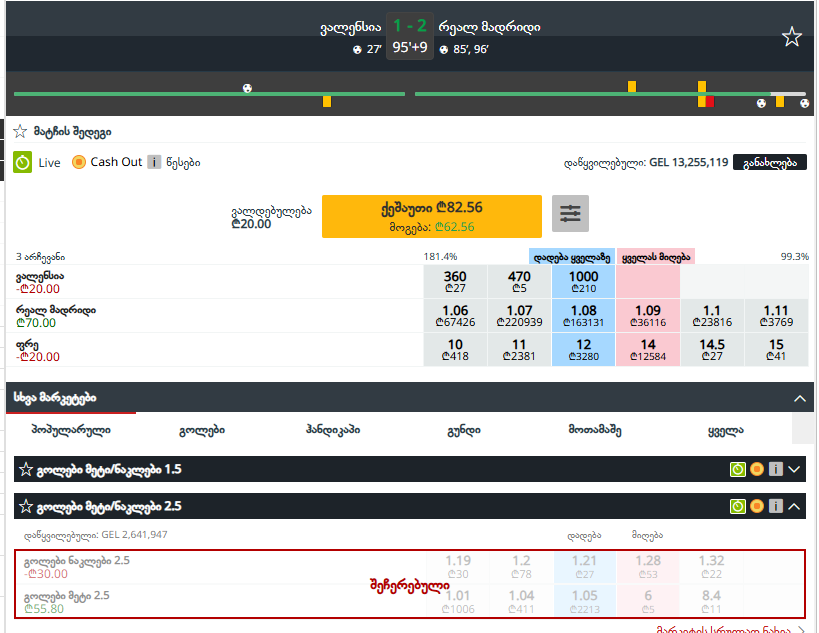Viewport: 819px width, 633px height.
Task: Click the last goal ball marker at the timeline end
Action: [x=804, y=103]
